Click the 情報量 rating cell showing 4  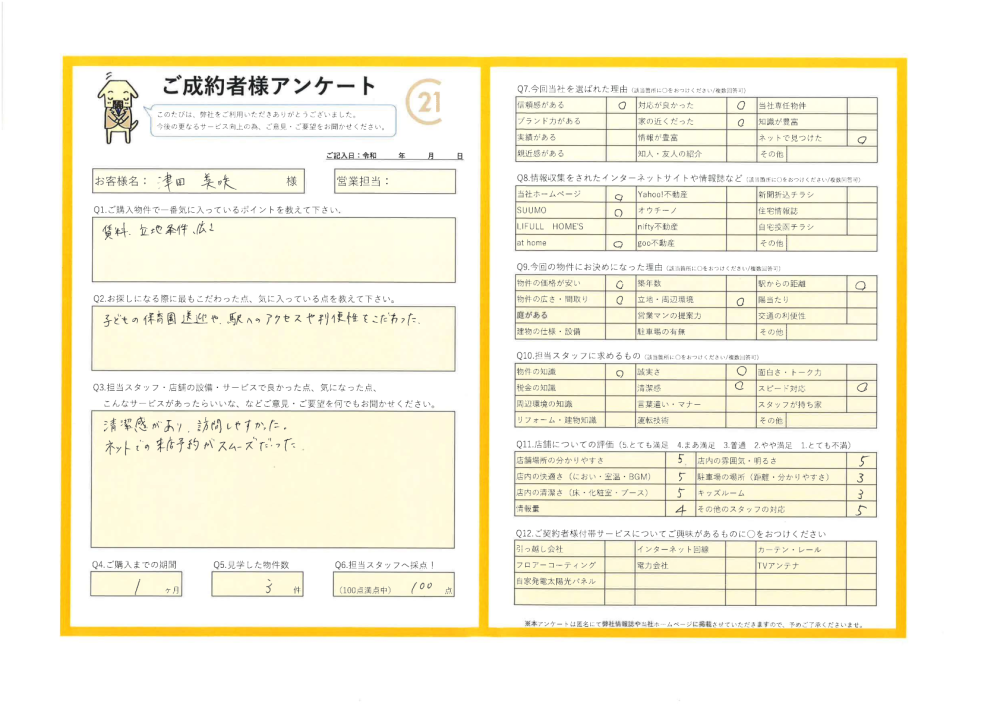681,509
